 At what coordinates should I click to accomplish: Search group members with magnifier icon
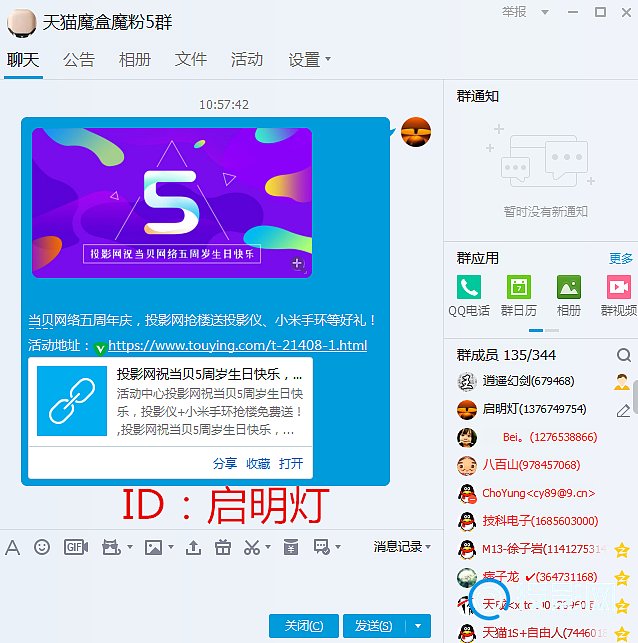pos(624,355)
